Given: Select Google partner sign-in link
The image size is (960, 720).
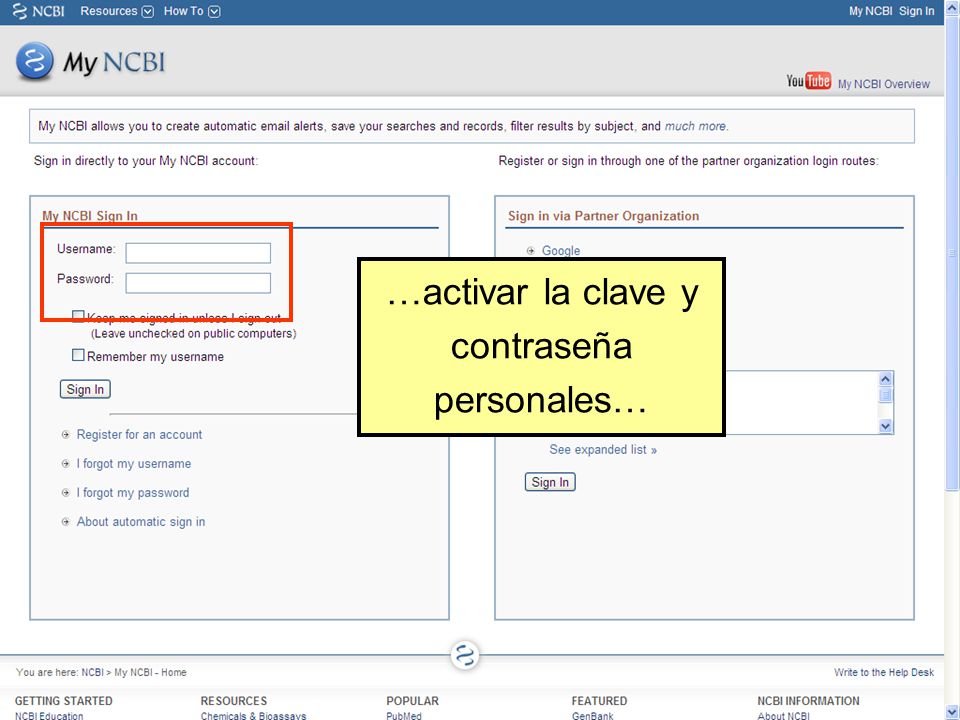Looking at the screenshot, I should 561,250.
